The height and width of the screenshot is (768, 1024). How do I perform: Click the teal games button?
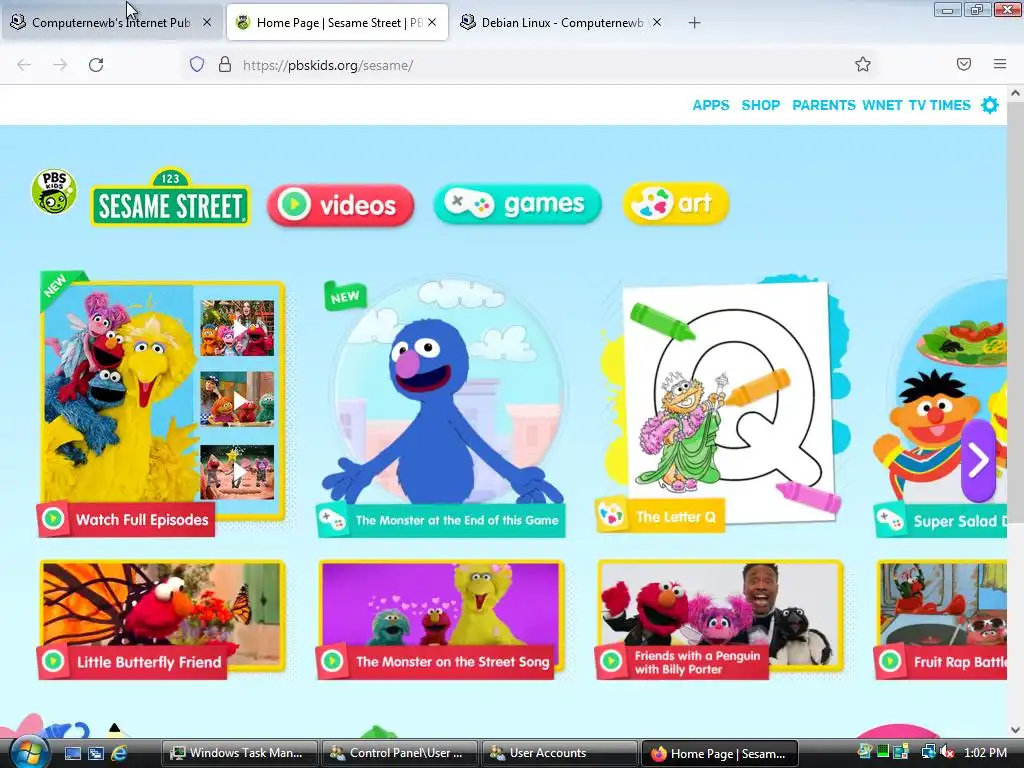[x=517, y=204]
